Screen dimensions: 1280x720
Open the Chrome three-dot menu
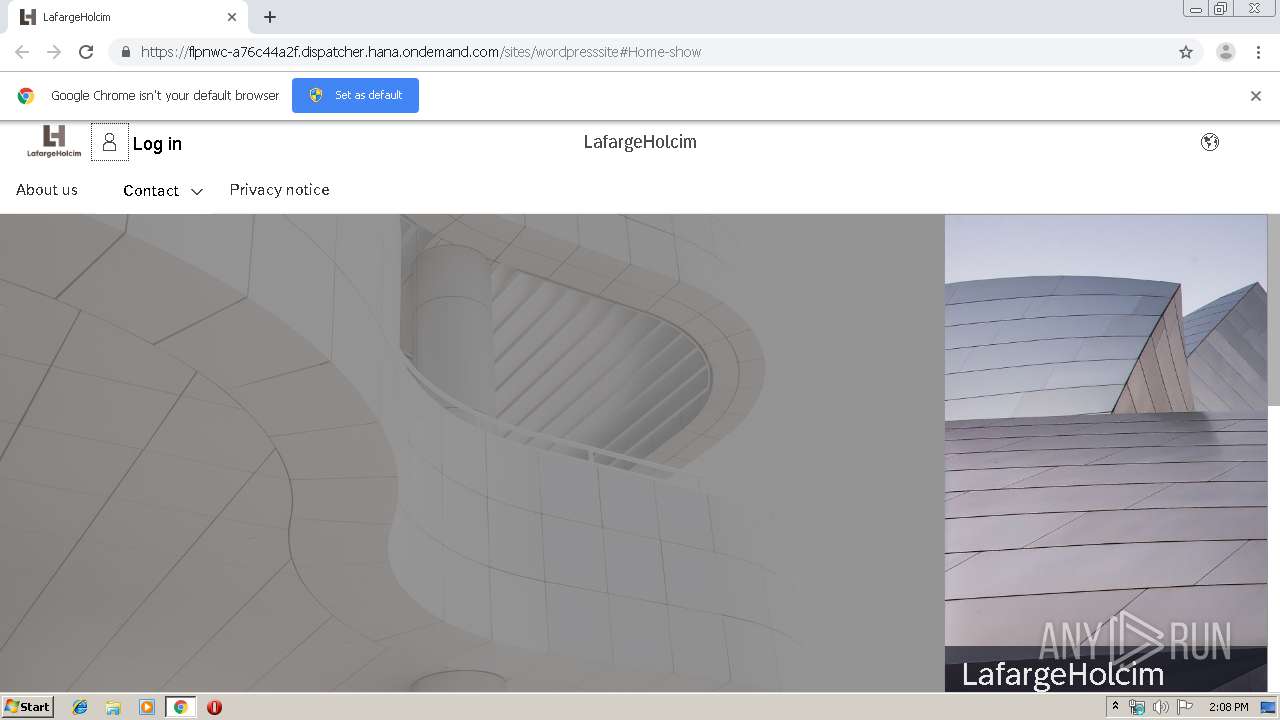(1258, 52)
